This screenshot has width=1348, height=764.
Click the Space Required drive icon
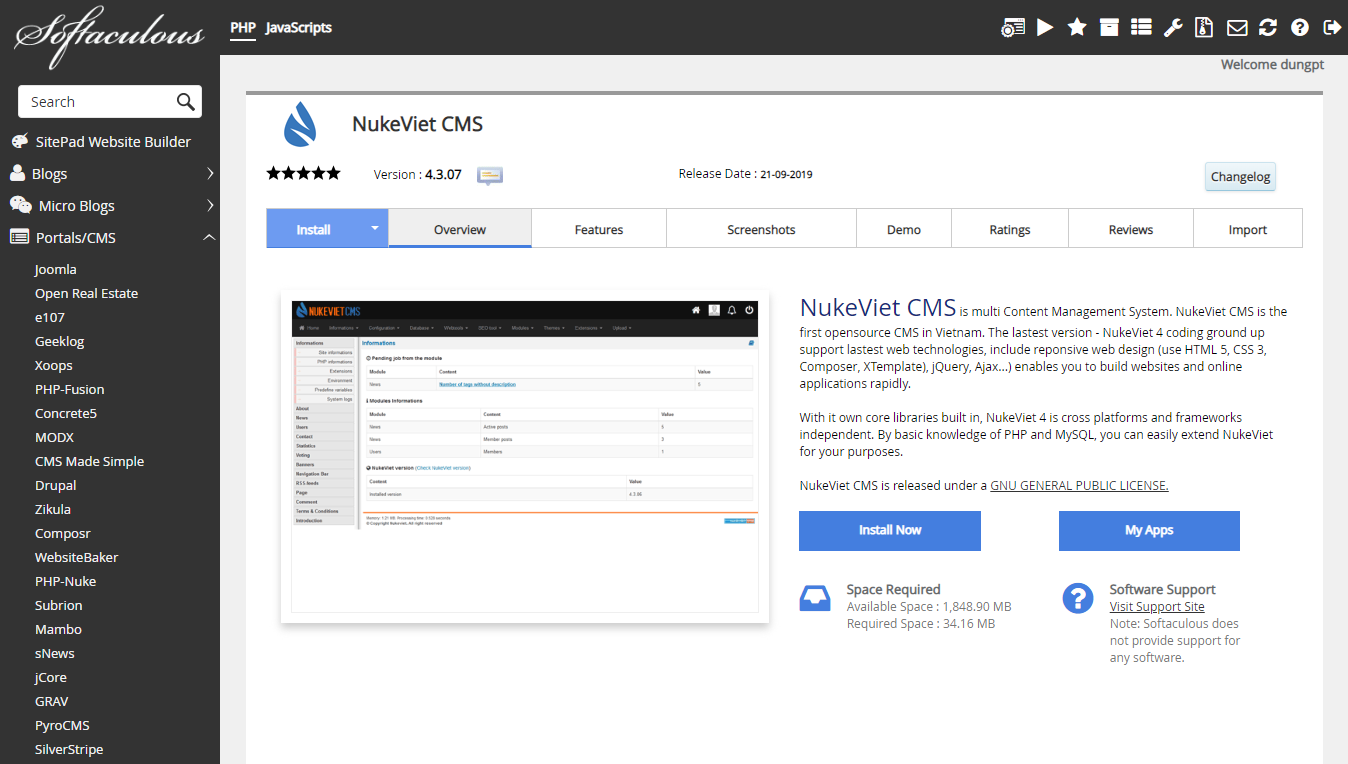(815, 598)
